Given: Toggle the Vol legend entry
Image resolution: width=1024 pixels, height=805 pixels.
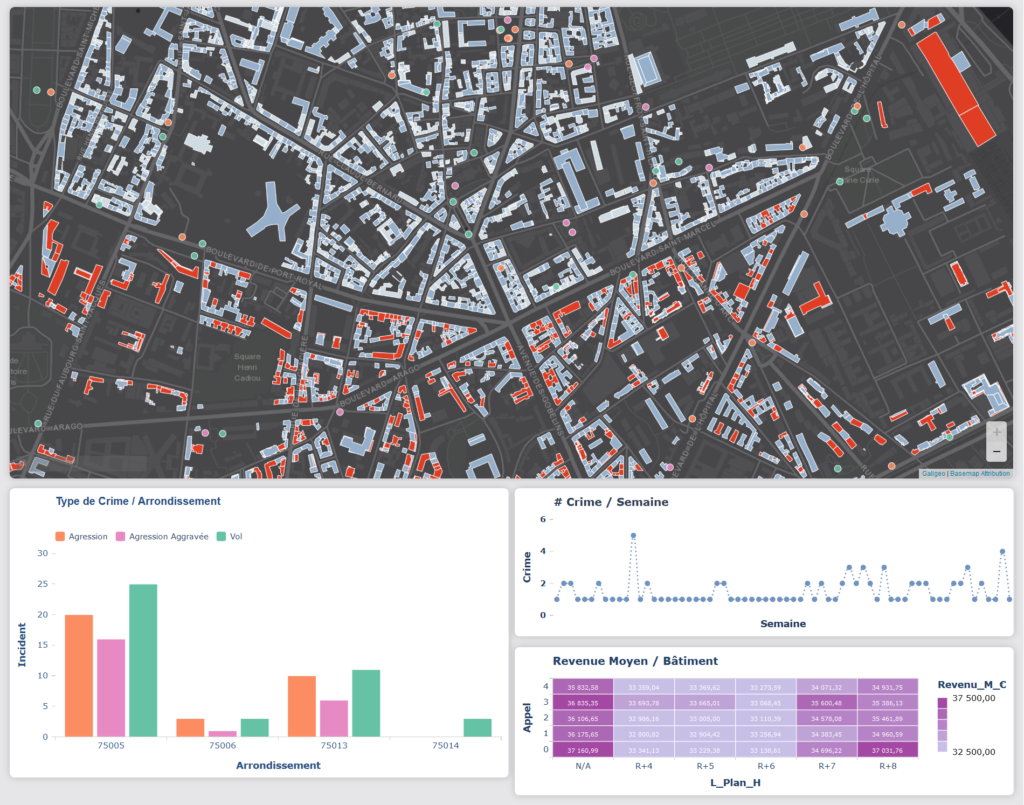Looking at the screenshot, I should pyautogui.click(x=229, y=537).
